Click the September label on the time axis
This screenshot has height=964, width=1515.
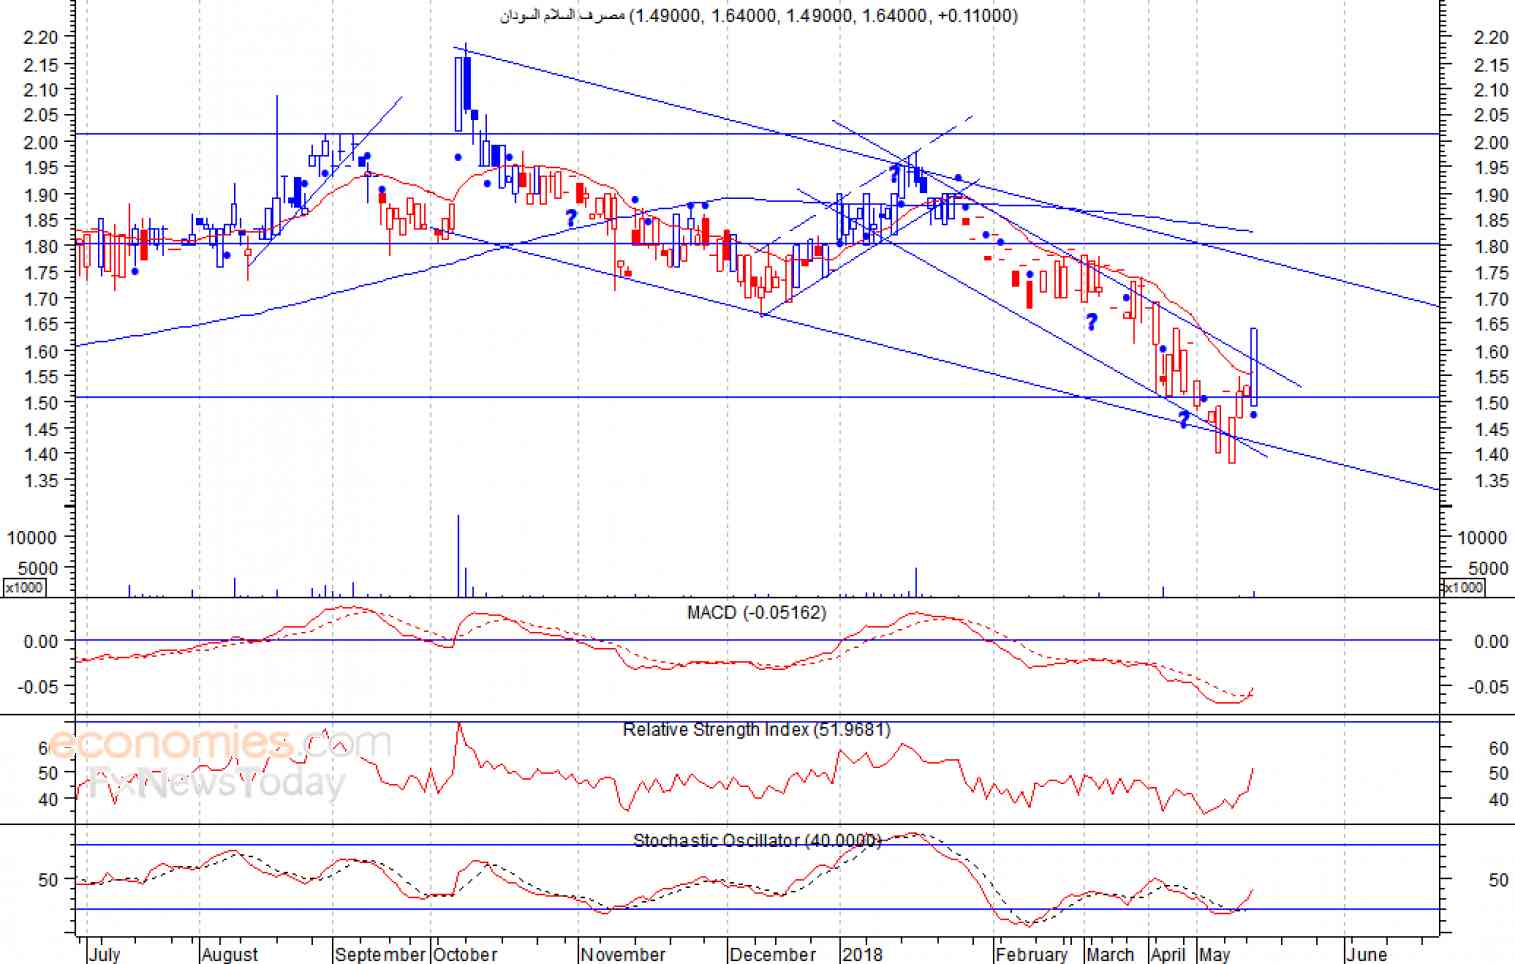pos(380,954)
